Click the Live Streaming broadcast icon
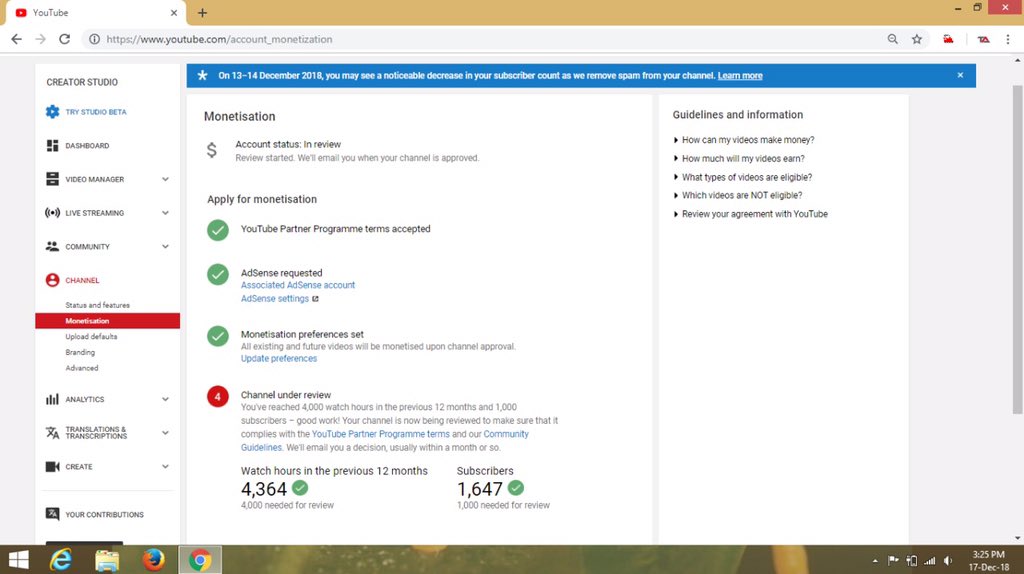The height and width of the screenshot is (574, 1024). pyautogui.click(x=52, y=213)
